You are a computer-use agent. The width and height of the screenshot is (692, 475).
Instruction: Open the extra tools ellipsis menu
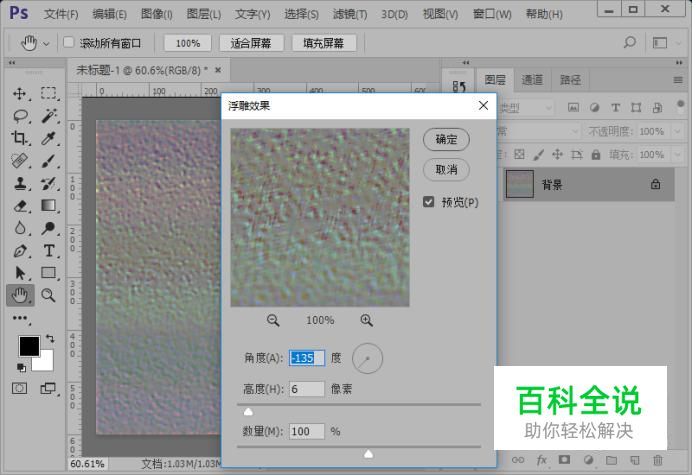20,318
